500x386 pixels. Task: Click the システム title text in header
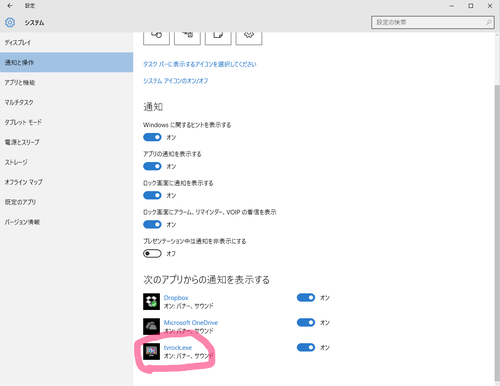coord(34,23)
